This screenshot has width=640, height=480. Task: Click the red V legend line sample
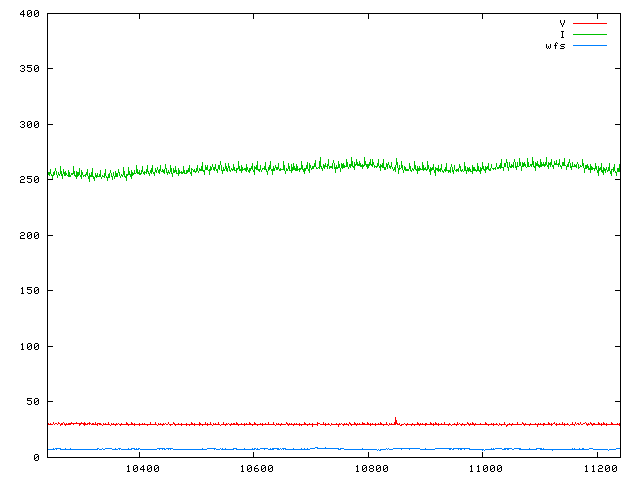click(x=589, y=22)
